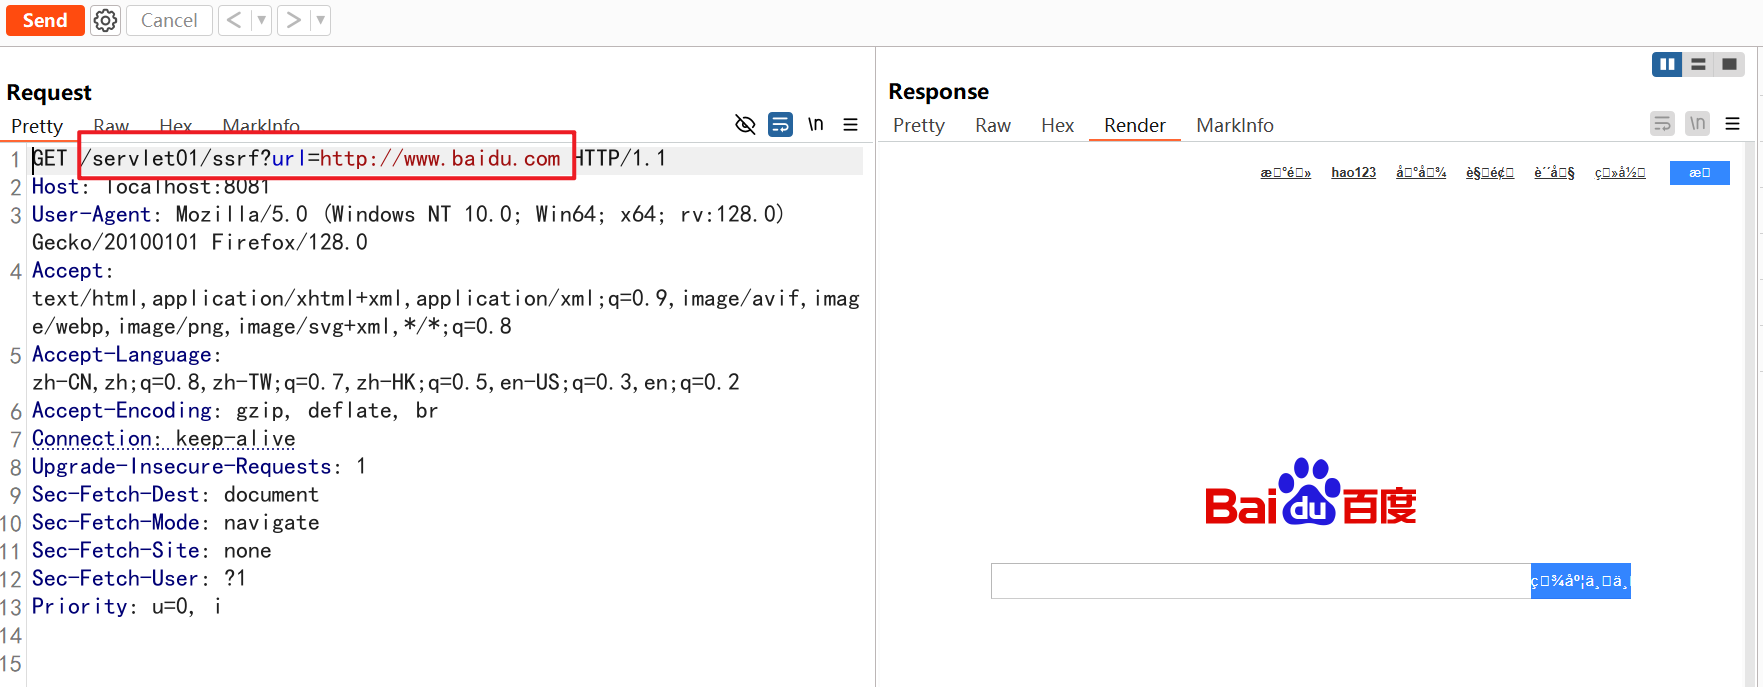
Task: Toggle hide non-printable characters eye icon
Action: pyautogui.click(x=745, y=124)
